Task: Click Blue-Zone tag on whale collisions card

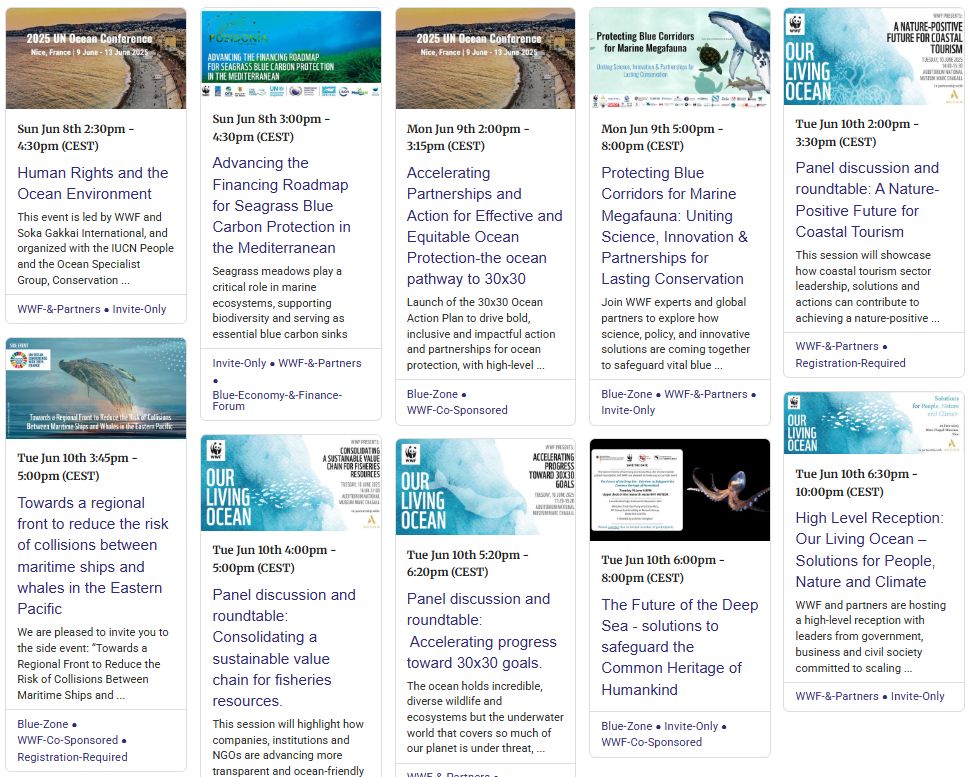Action: click(43, 724)
